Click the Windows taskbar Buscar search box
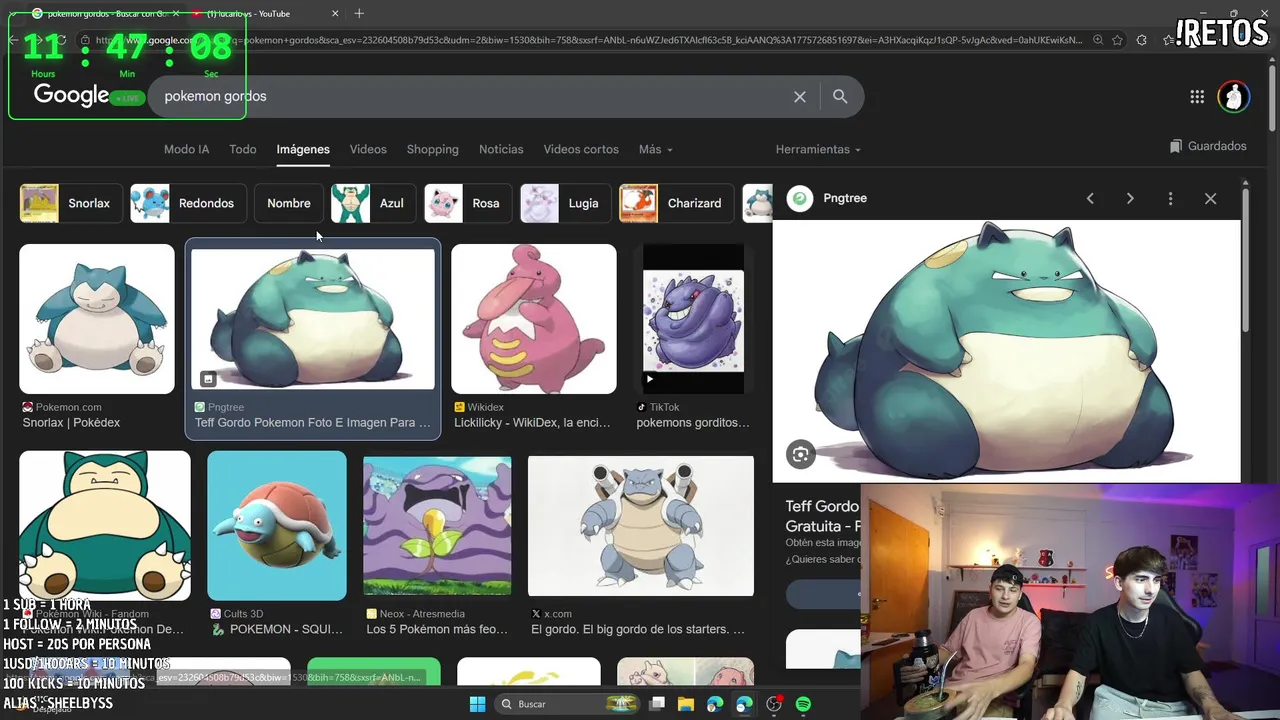Viewport: 1280px width, 720px height. point(567,704)
